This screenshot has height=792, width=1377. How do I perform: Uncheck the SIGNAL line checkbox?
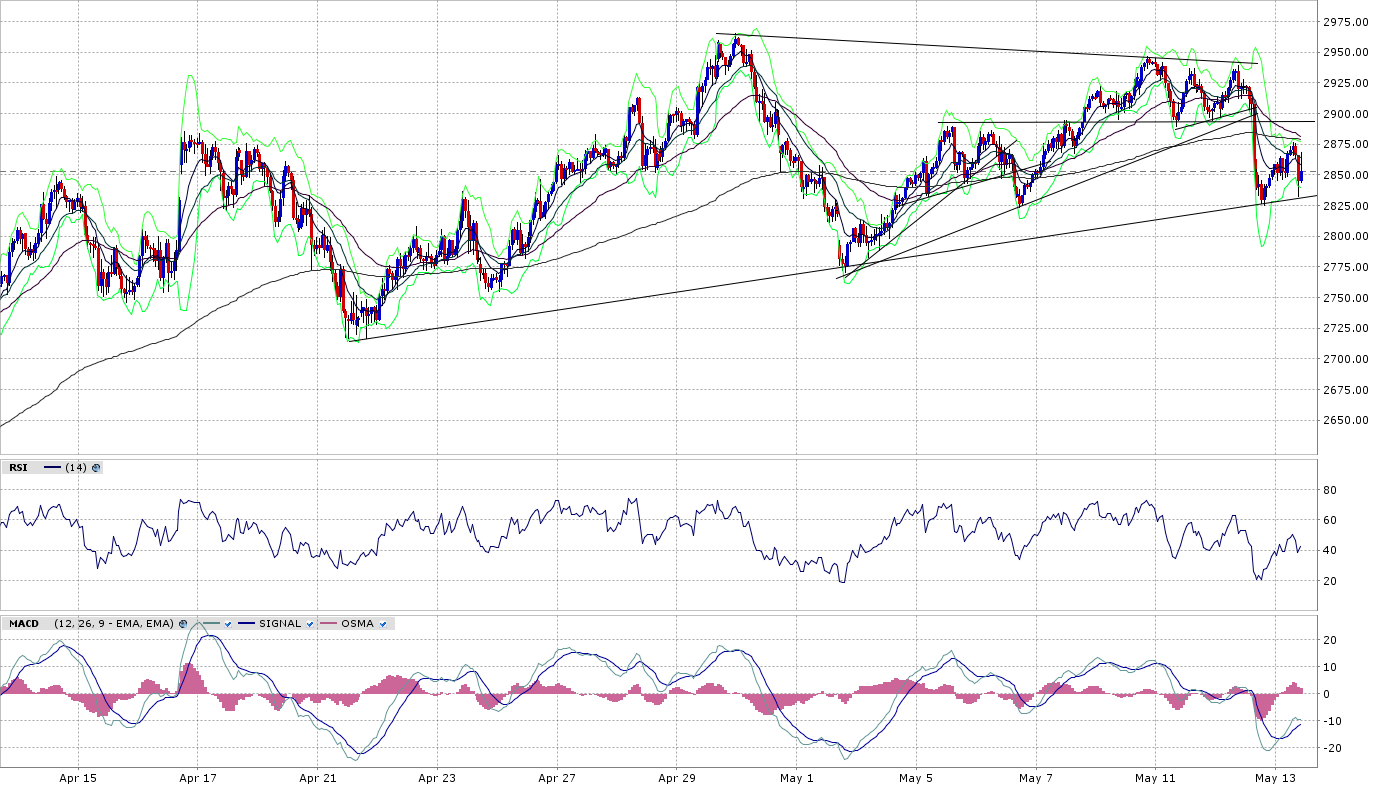[310, 624]
